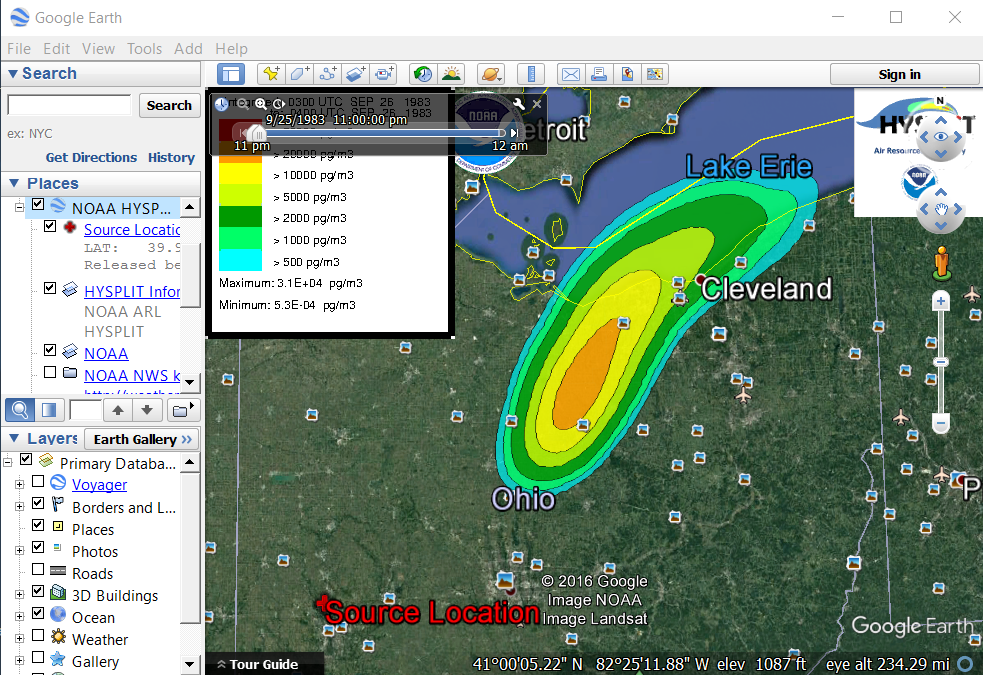Add an image overlay
983x675 pixels.
coord(355,74)
